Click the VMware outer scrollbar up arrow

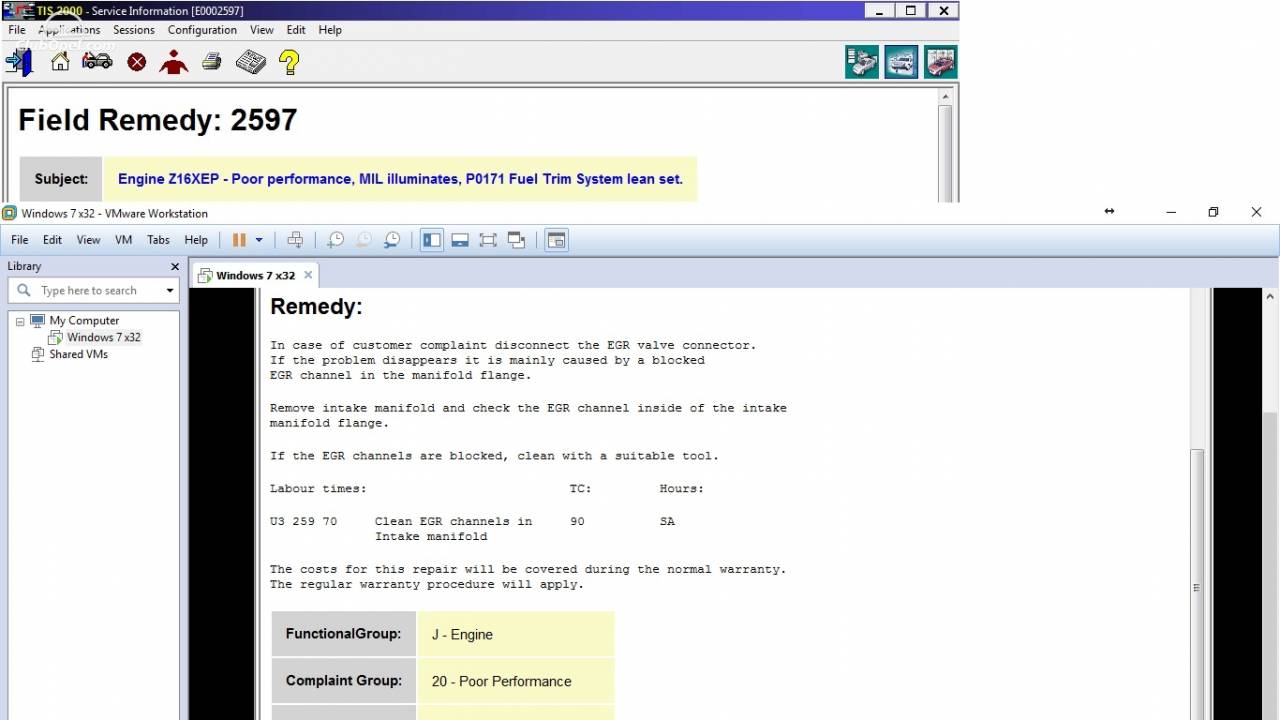[1271, 297]
